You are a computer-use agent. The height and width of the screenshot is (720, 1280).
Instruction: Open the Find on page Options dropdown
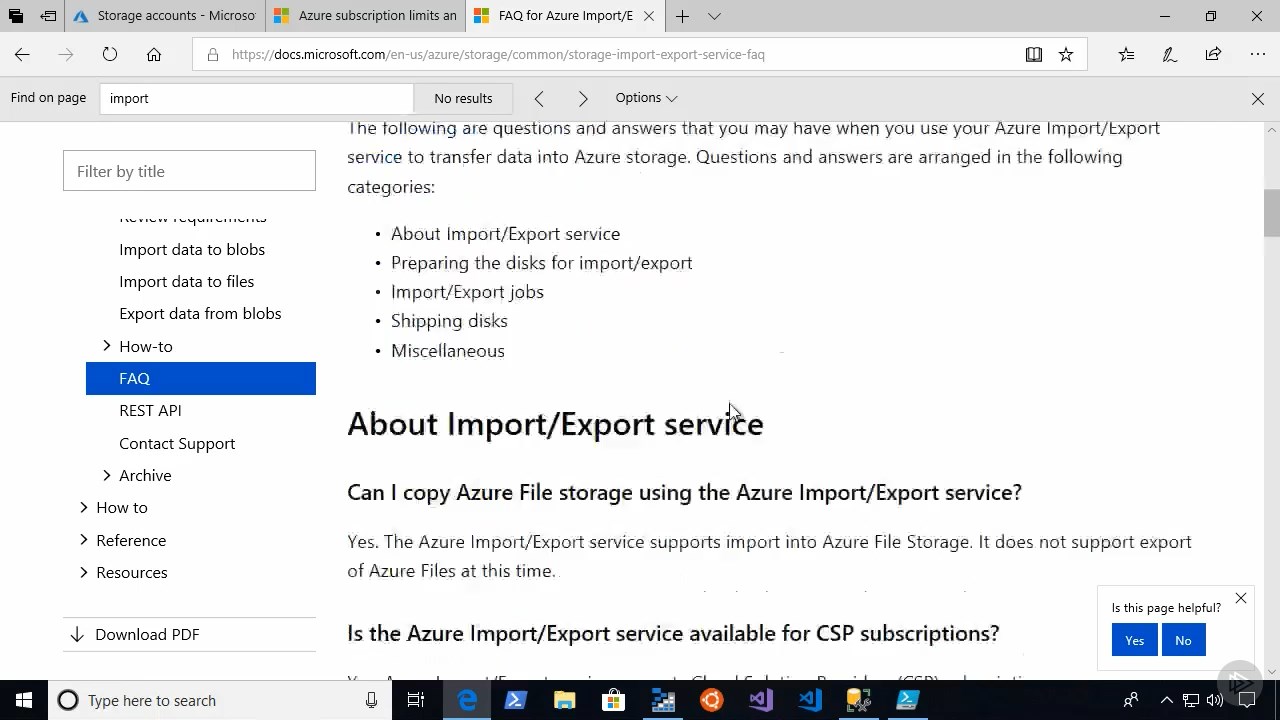[646, 98]
